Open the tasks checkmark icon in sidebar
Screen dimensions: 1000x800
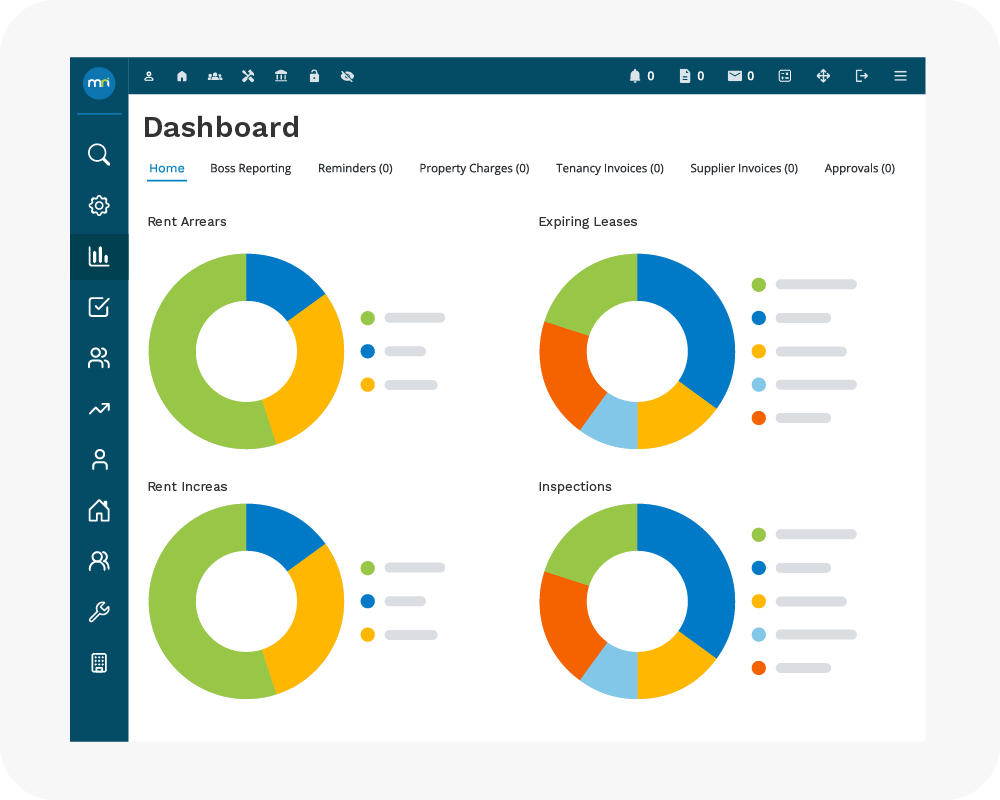(98, 307)
